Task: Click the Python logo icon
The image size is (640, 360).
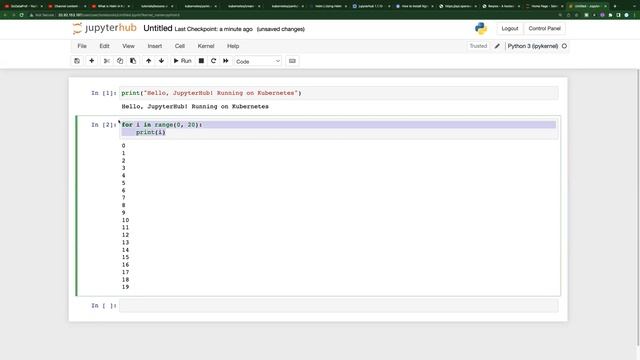Action: (x=481, y=28)
